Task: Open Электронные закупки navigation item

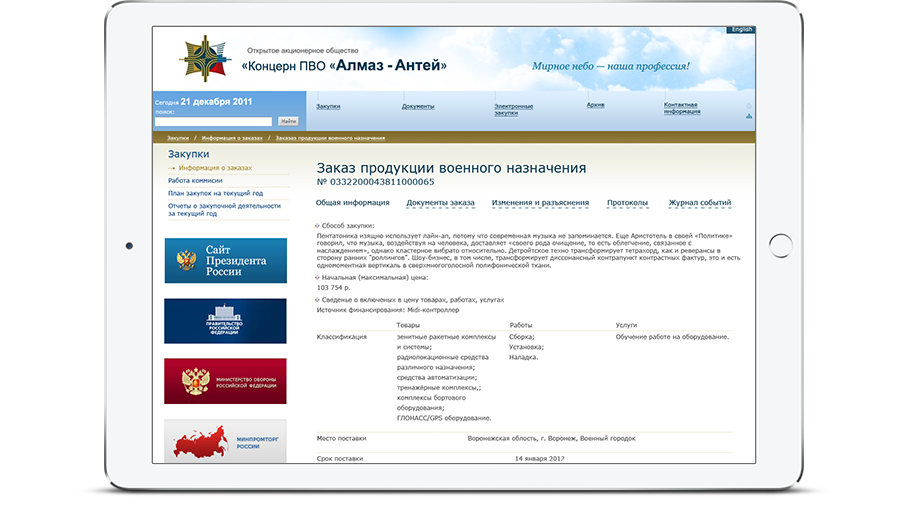Action: click(513, 109)
